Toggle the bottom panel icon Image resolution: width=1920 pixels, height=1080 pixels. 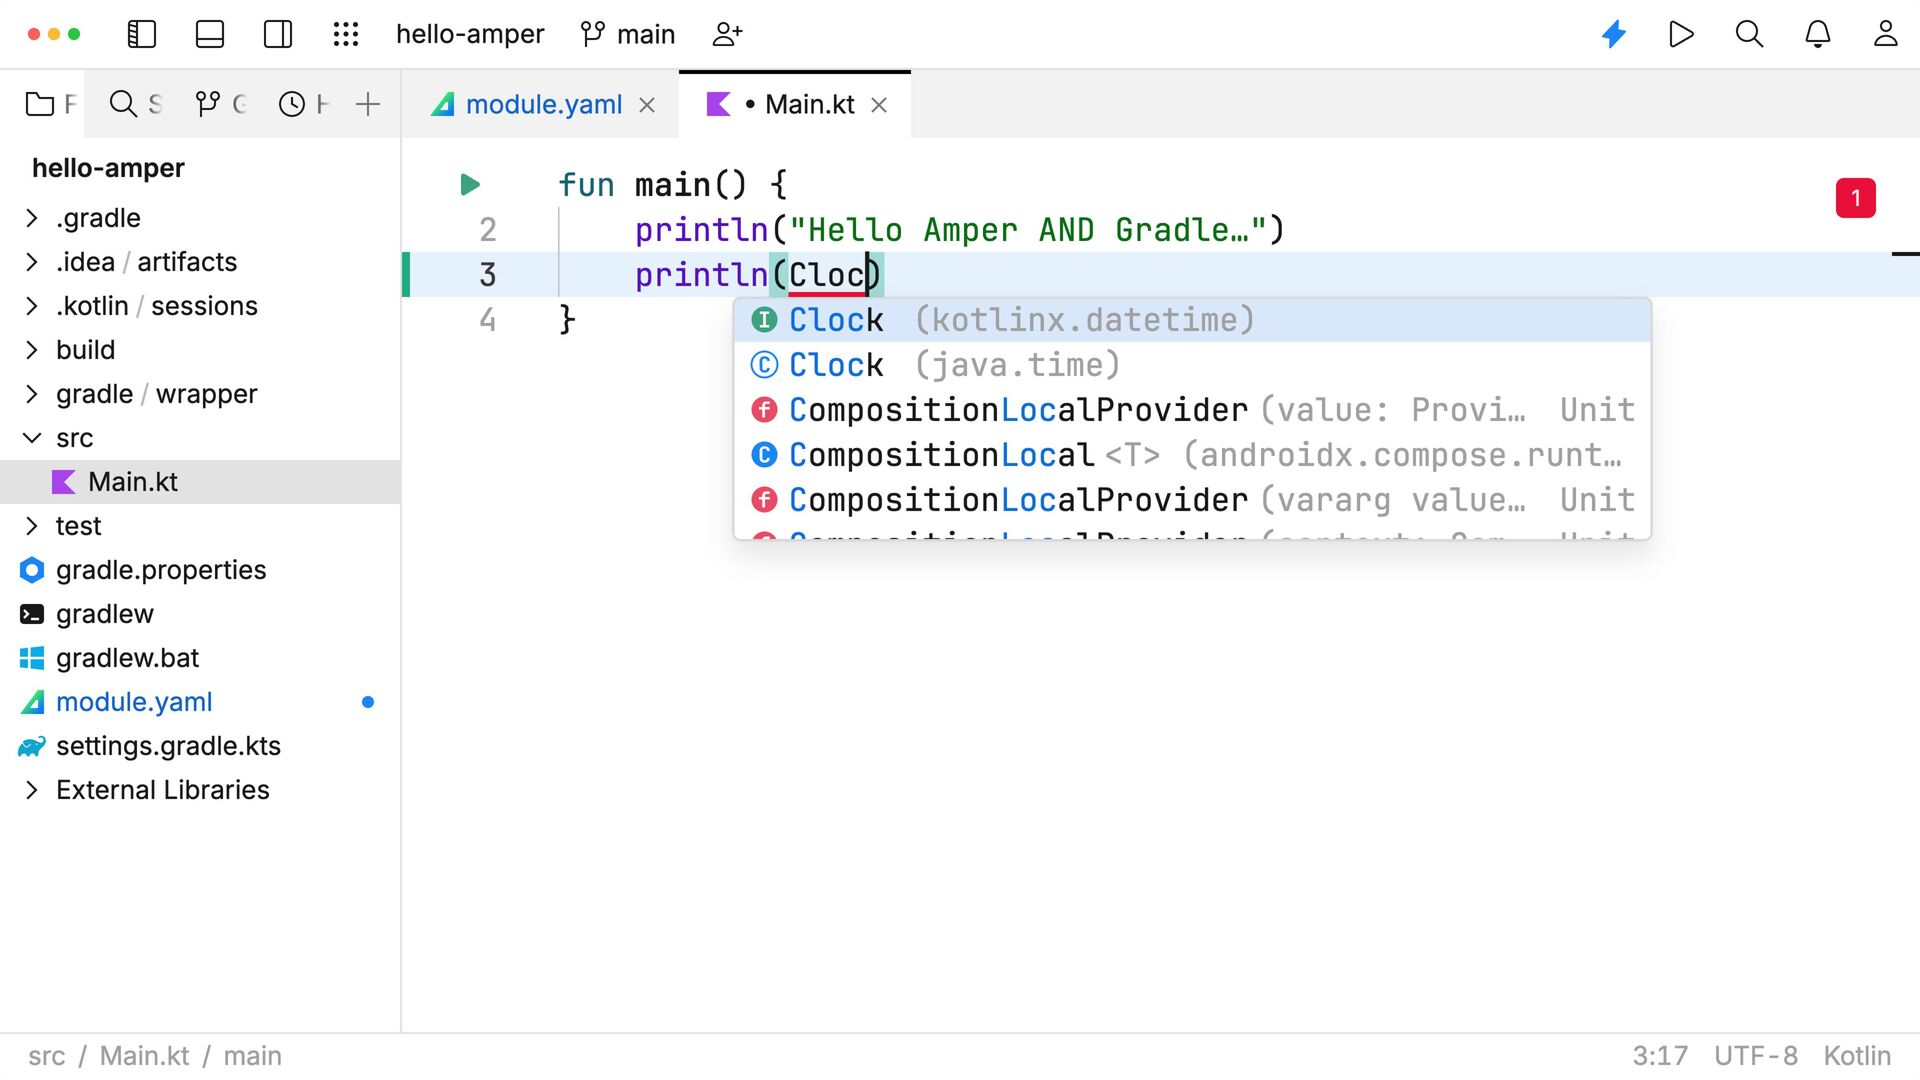click(x=210, y=34)
